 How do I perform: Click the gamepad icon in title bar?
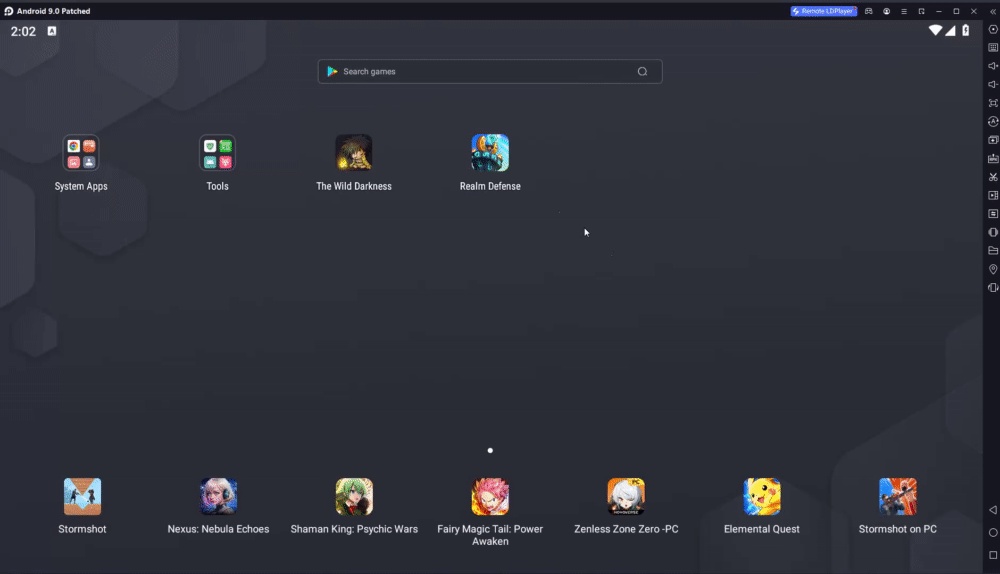click(869, 11)
